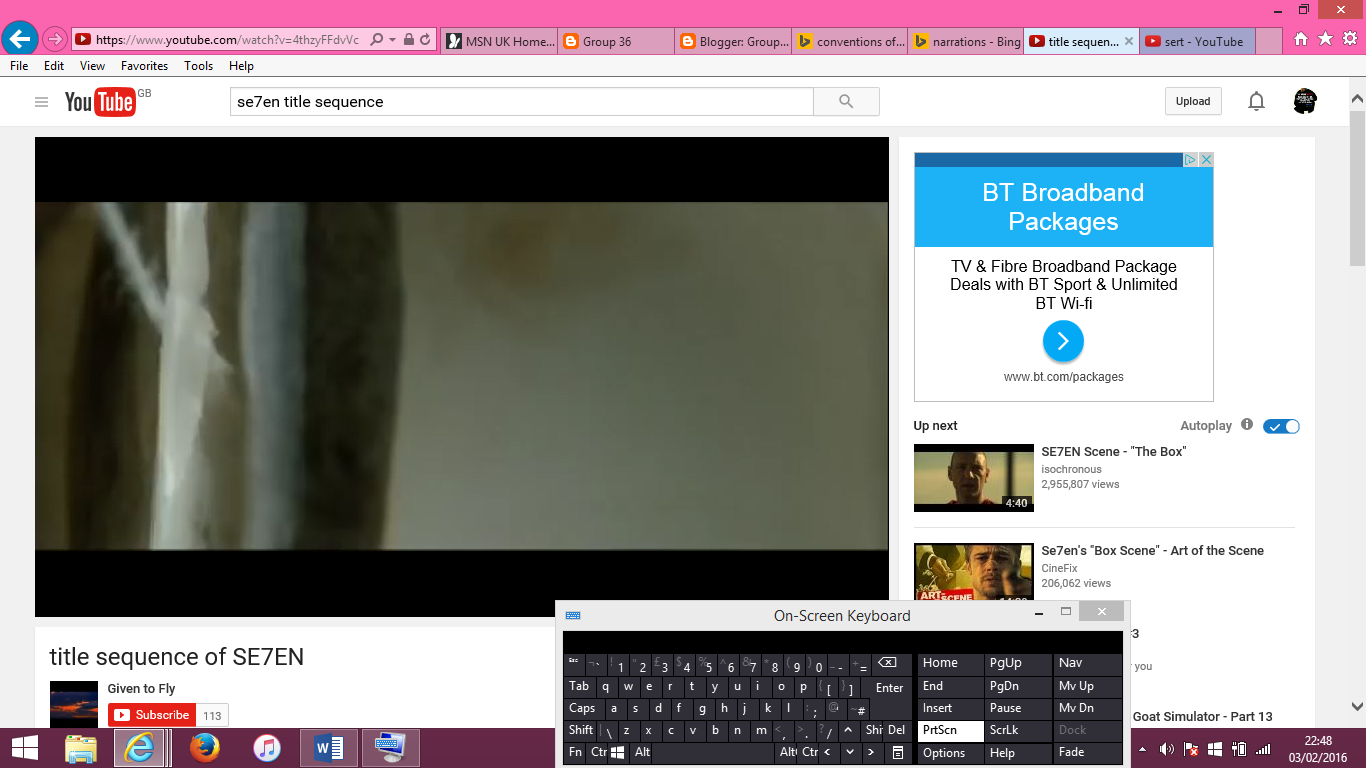Image resolution: width=1366 pixels, height=768 pixels.
Task: Open iTunes from the taskbar
Action: 266,748
